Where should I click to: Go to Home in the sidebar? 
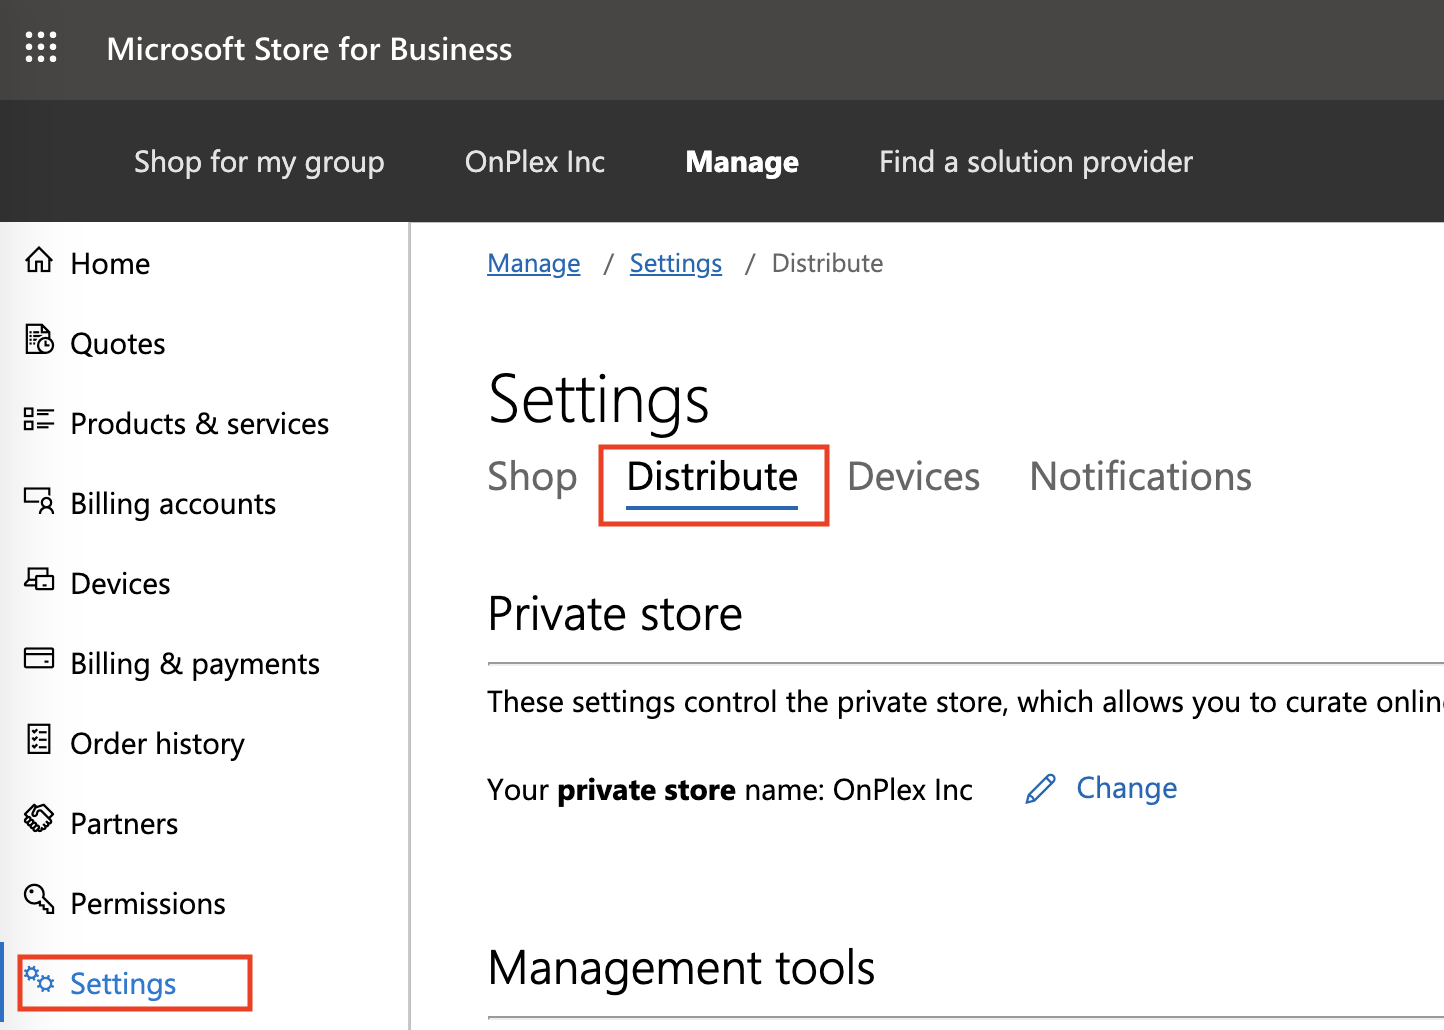[x=110, y=264]
